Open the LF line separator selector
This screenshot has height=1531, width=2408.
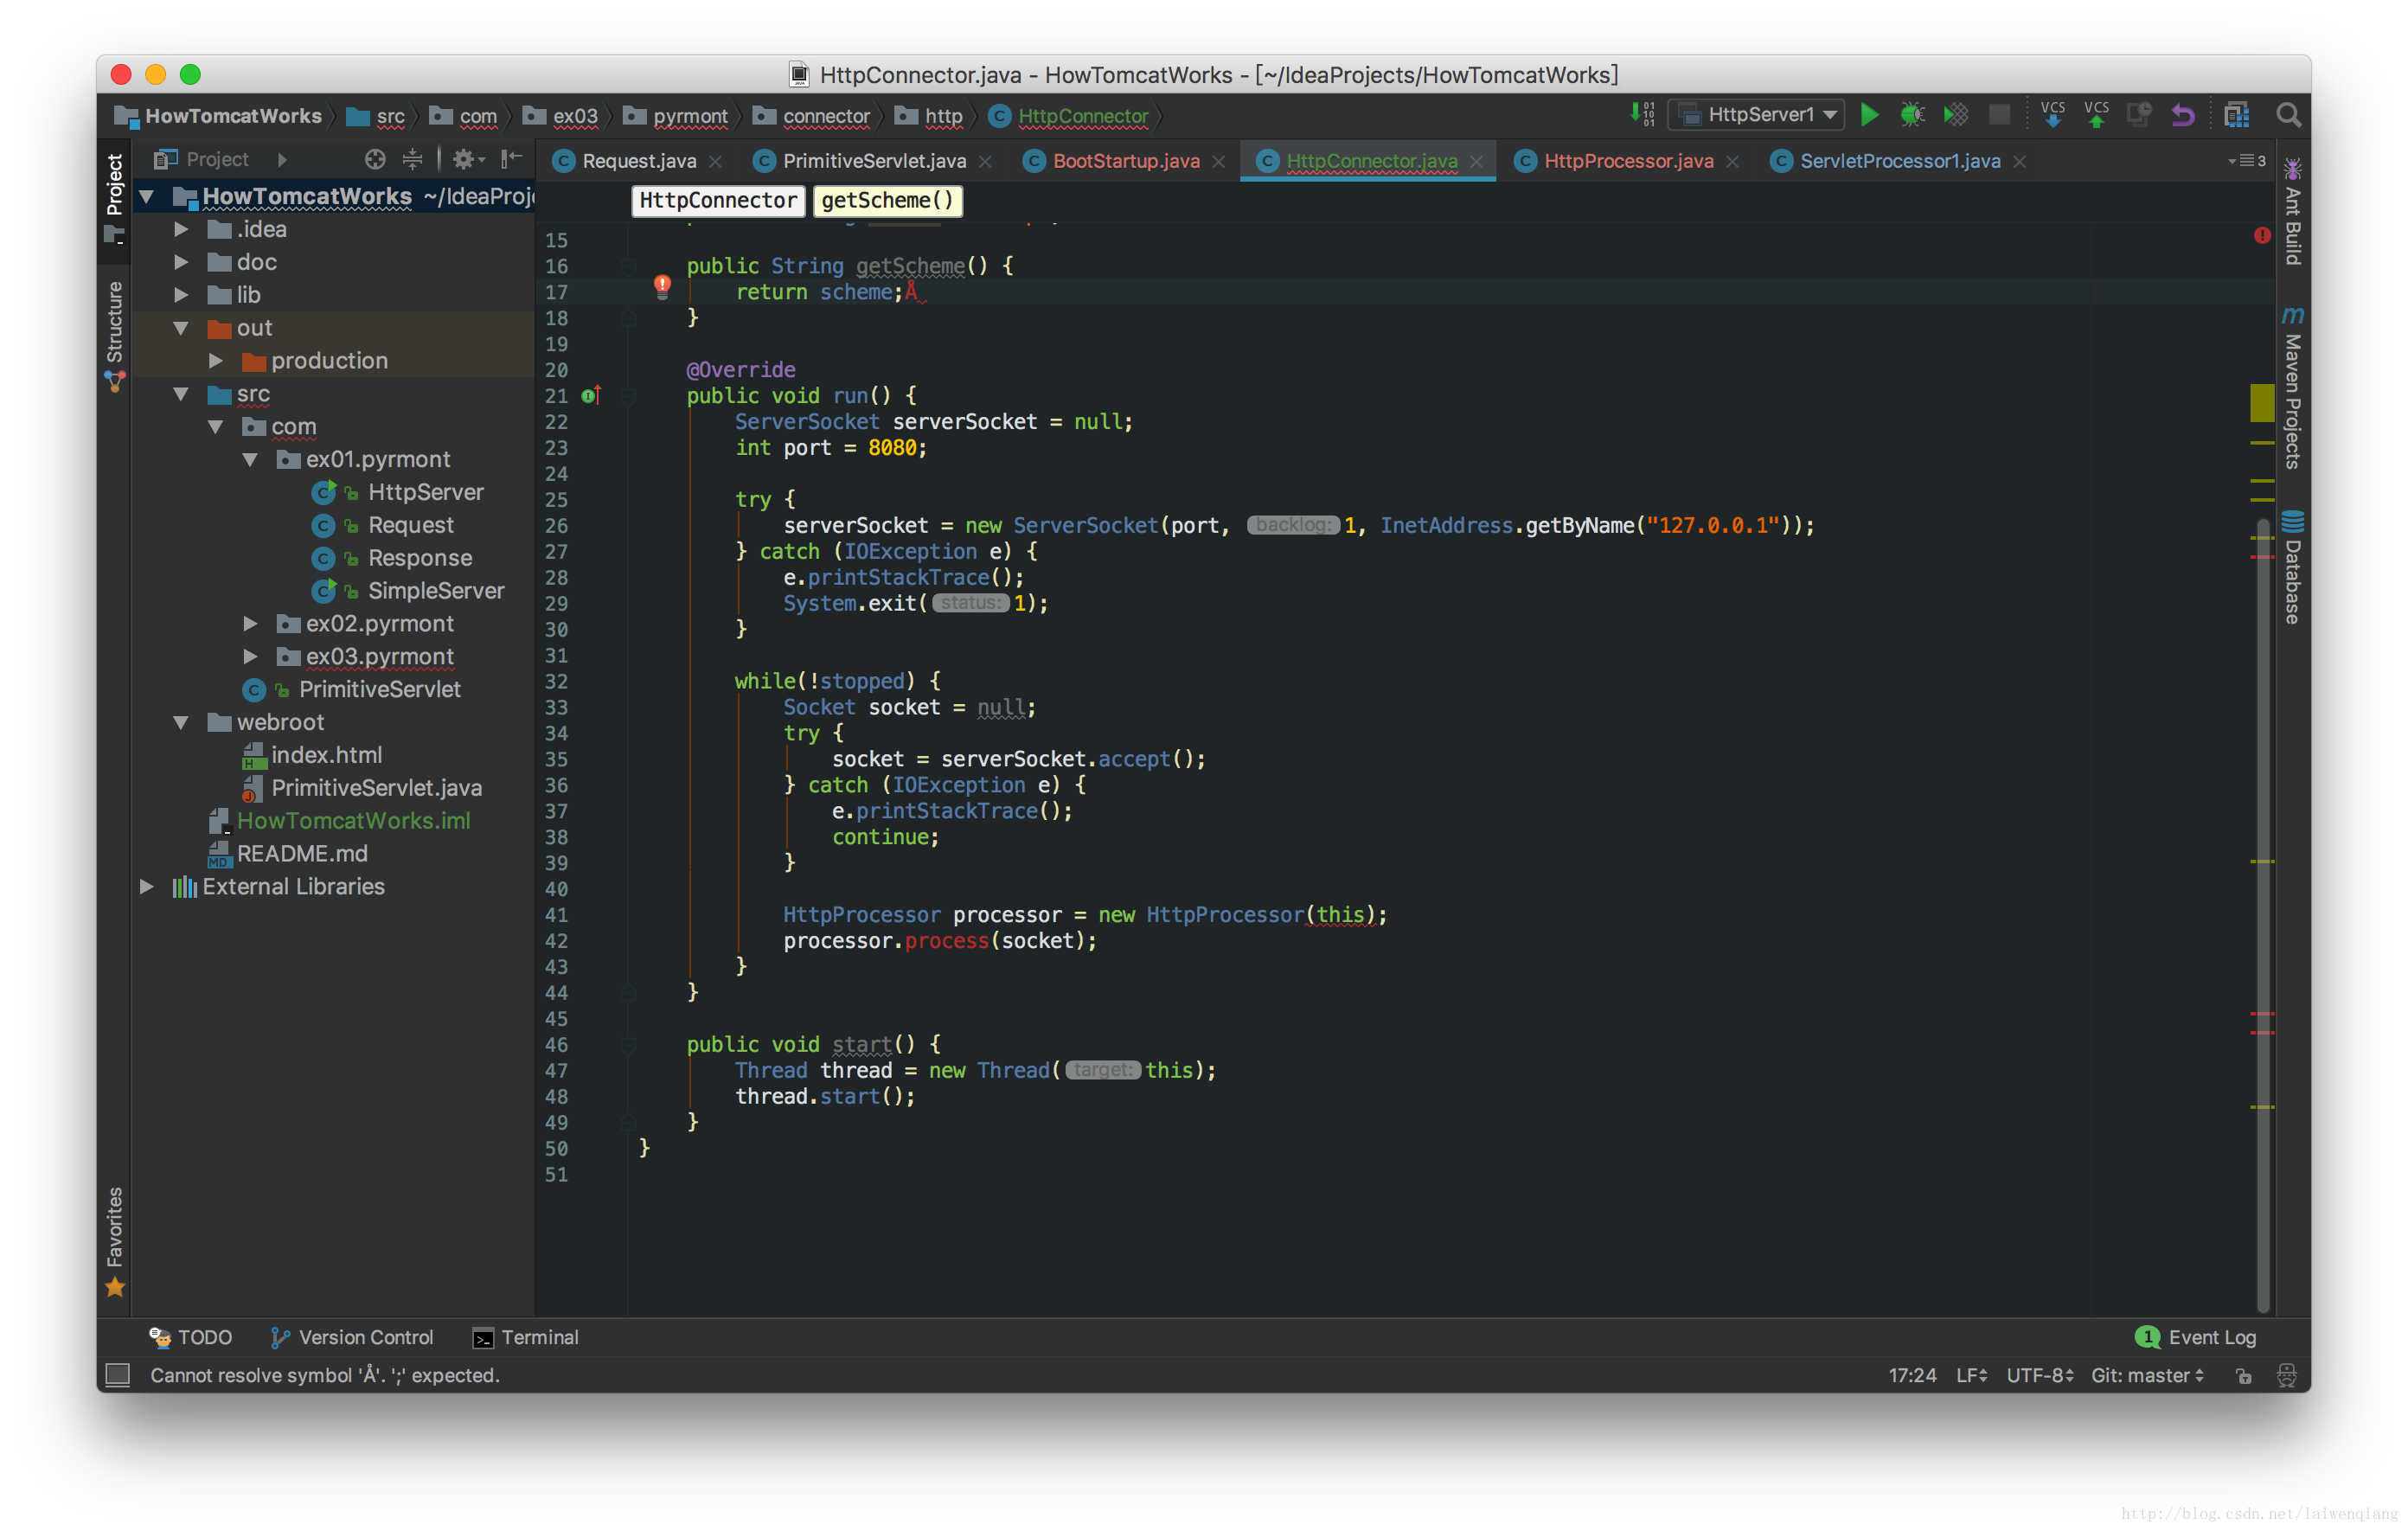click(1971, 1375)
